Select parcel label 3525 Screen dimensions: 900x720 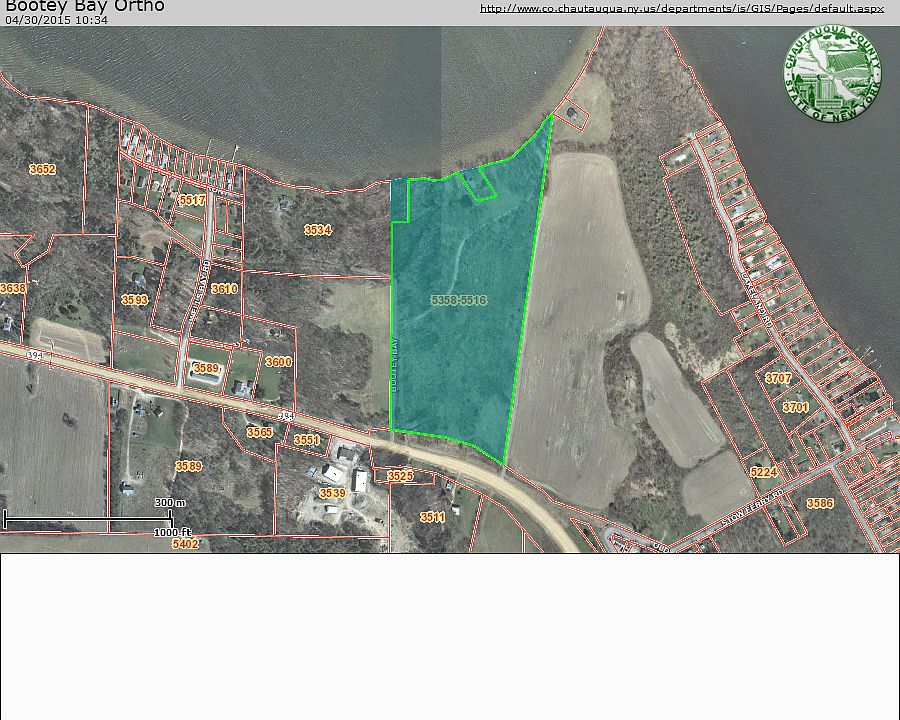click(x=400, y=476)
